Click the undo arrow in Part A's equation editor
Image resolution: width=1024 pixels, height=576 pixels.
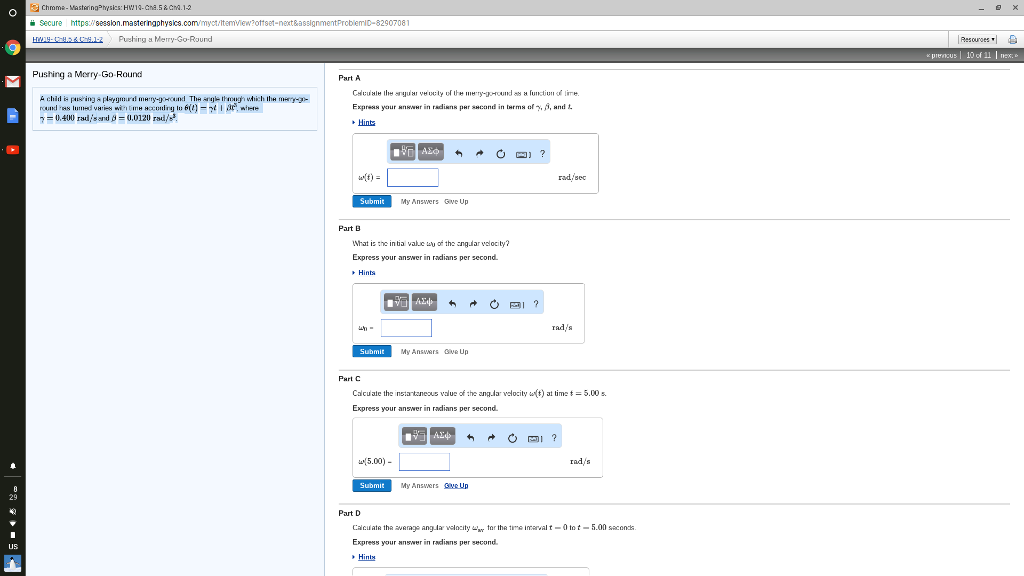click(459, 152)
